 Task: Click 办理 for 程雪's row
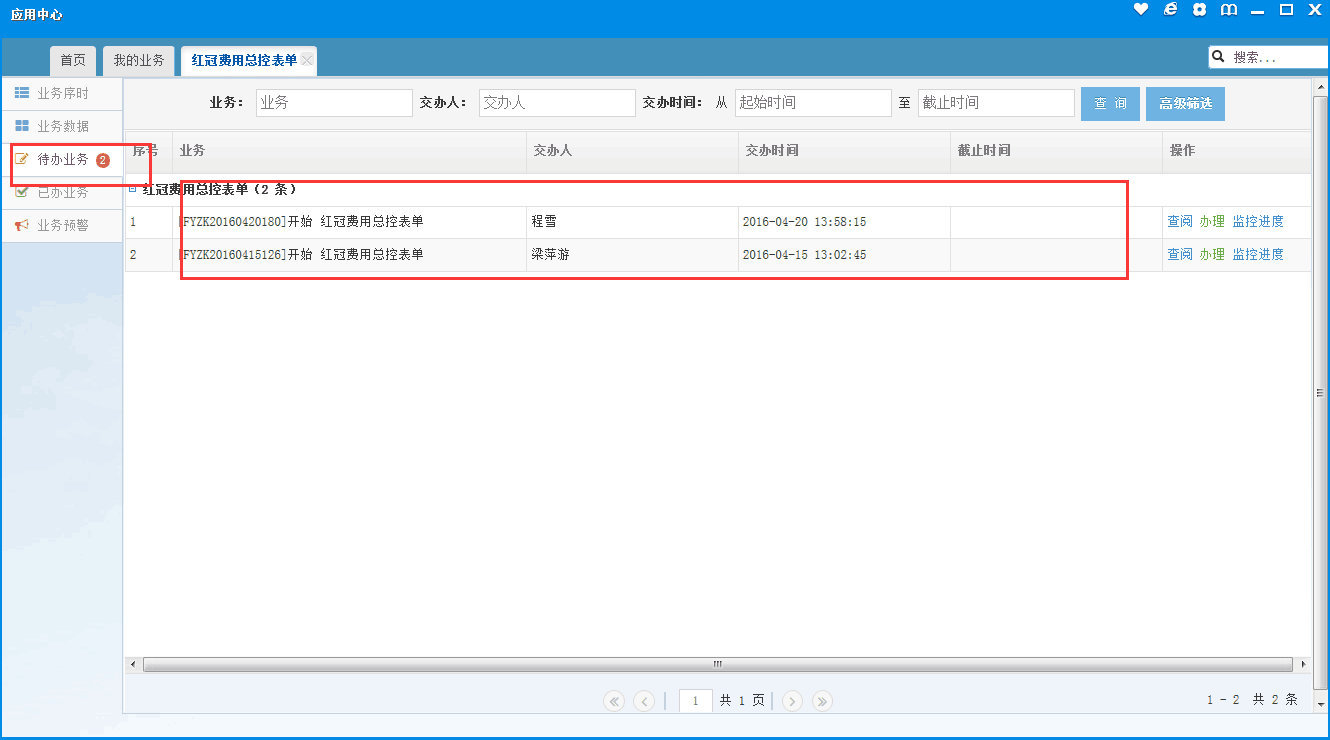[x=1212, y=222]
